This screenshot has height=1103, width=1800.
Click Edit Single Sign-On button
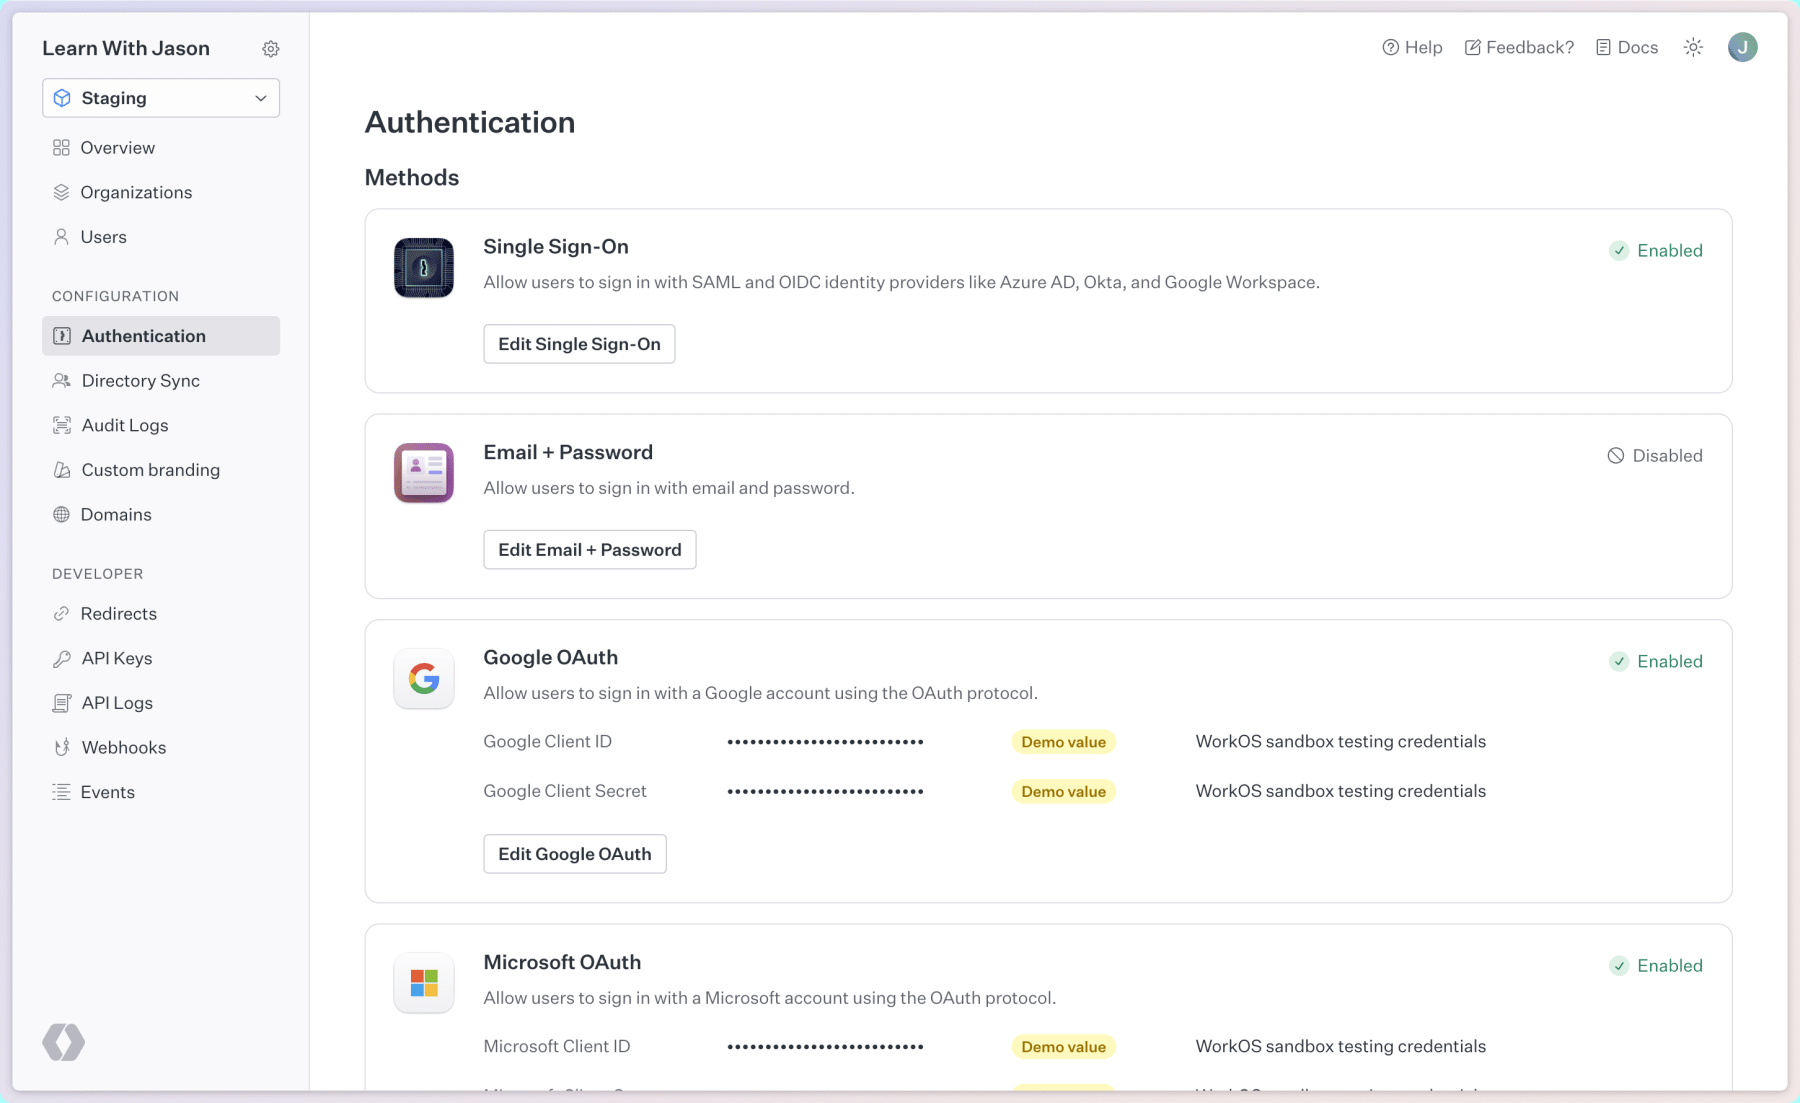(579, 344)
